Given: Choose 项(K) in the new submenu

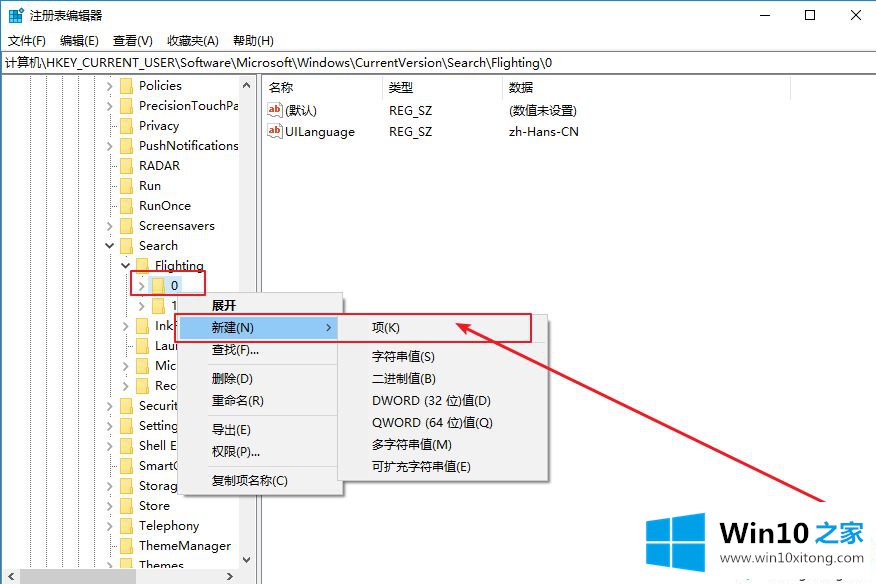Looking at the screenshot, I should click(x=386, y=327).
